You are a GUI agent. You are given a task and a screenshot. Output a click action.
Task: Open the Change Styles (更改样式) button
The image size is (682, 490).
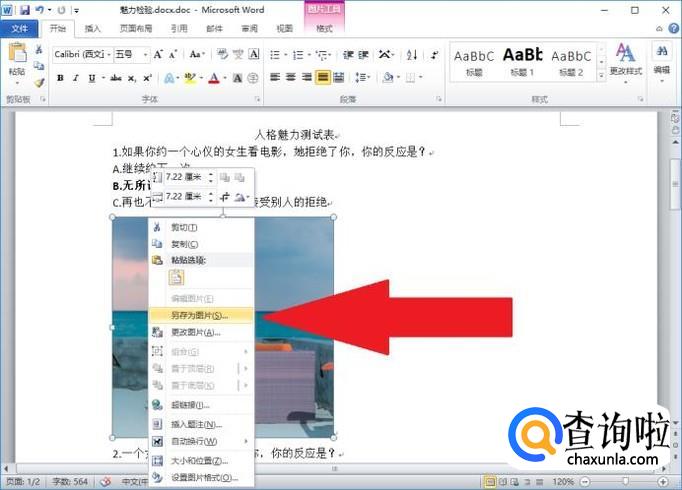click(625, 62)
